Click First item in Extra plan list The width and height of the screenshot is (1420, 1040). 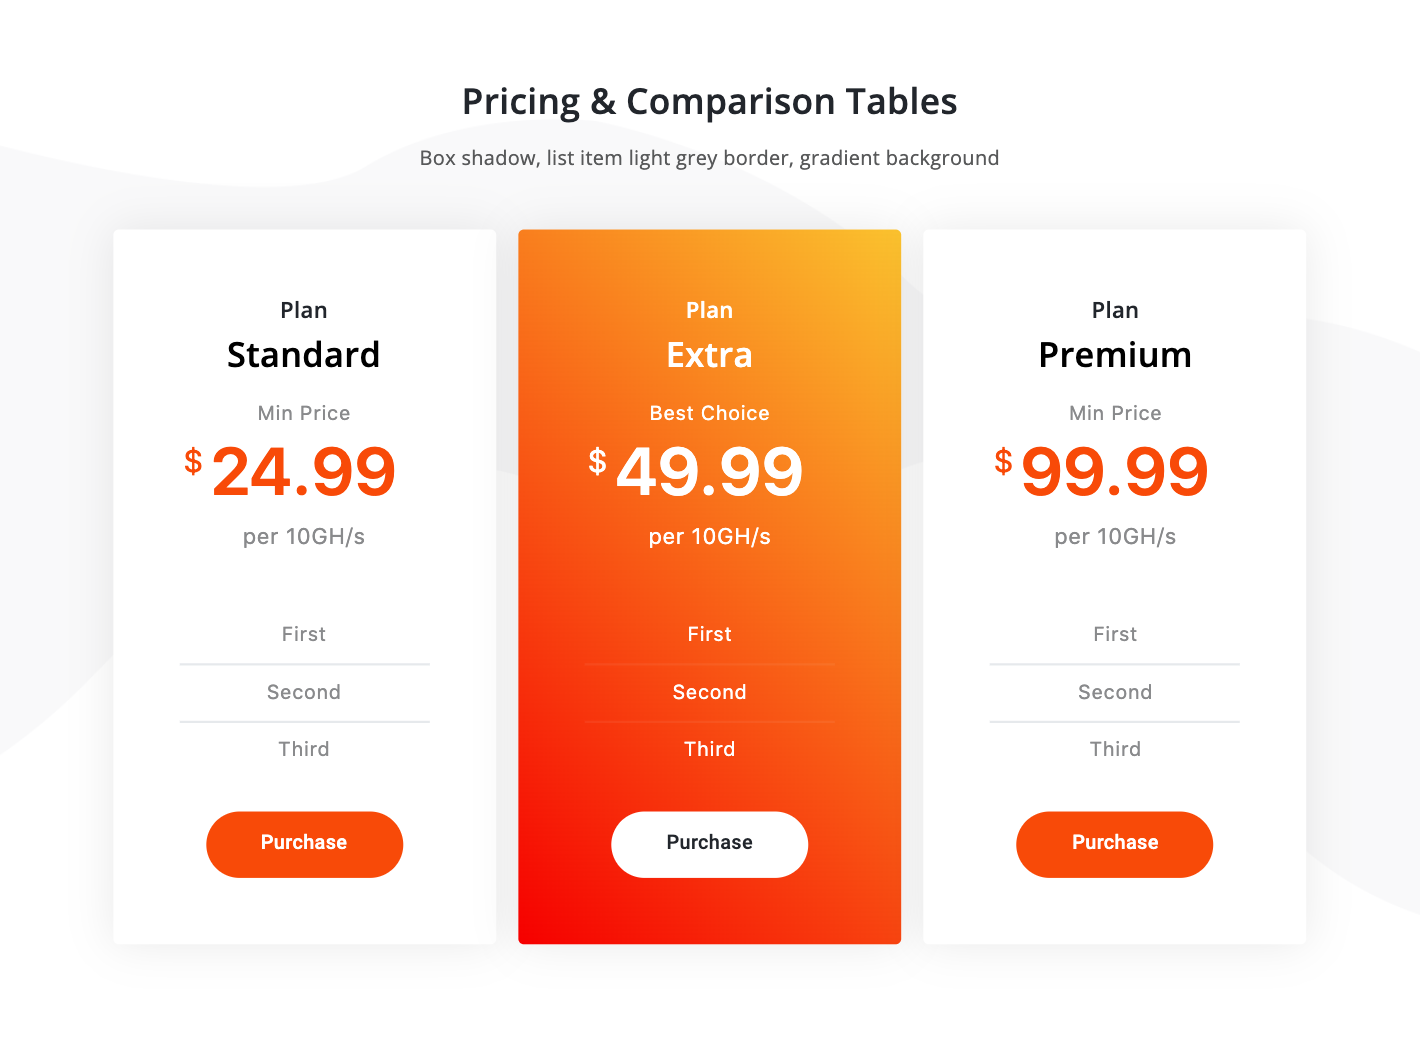coord(709,635)
